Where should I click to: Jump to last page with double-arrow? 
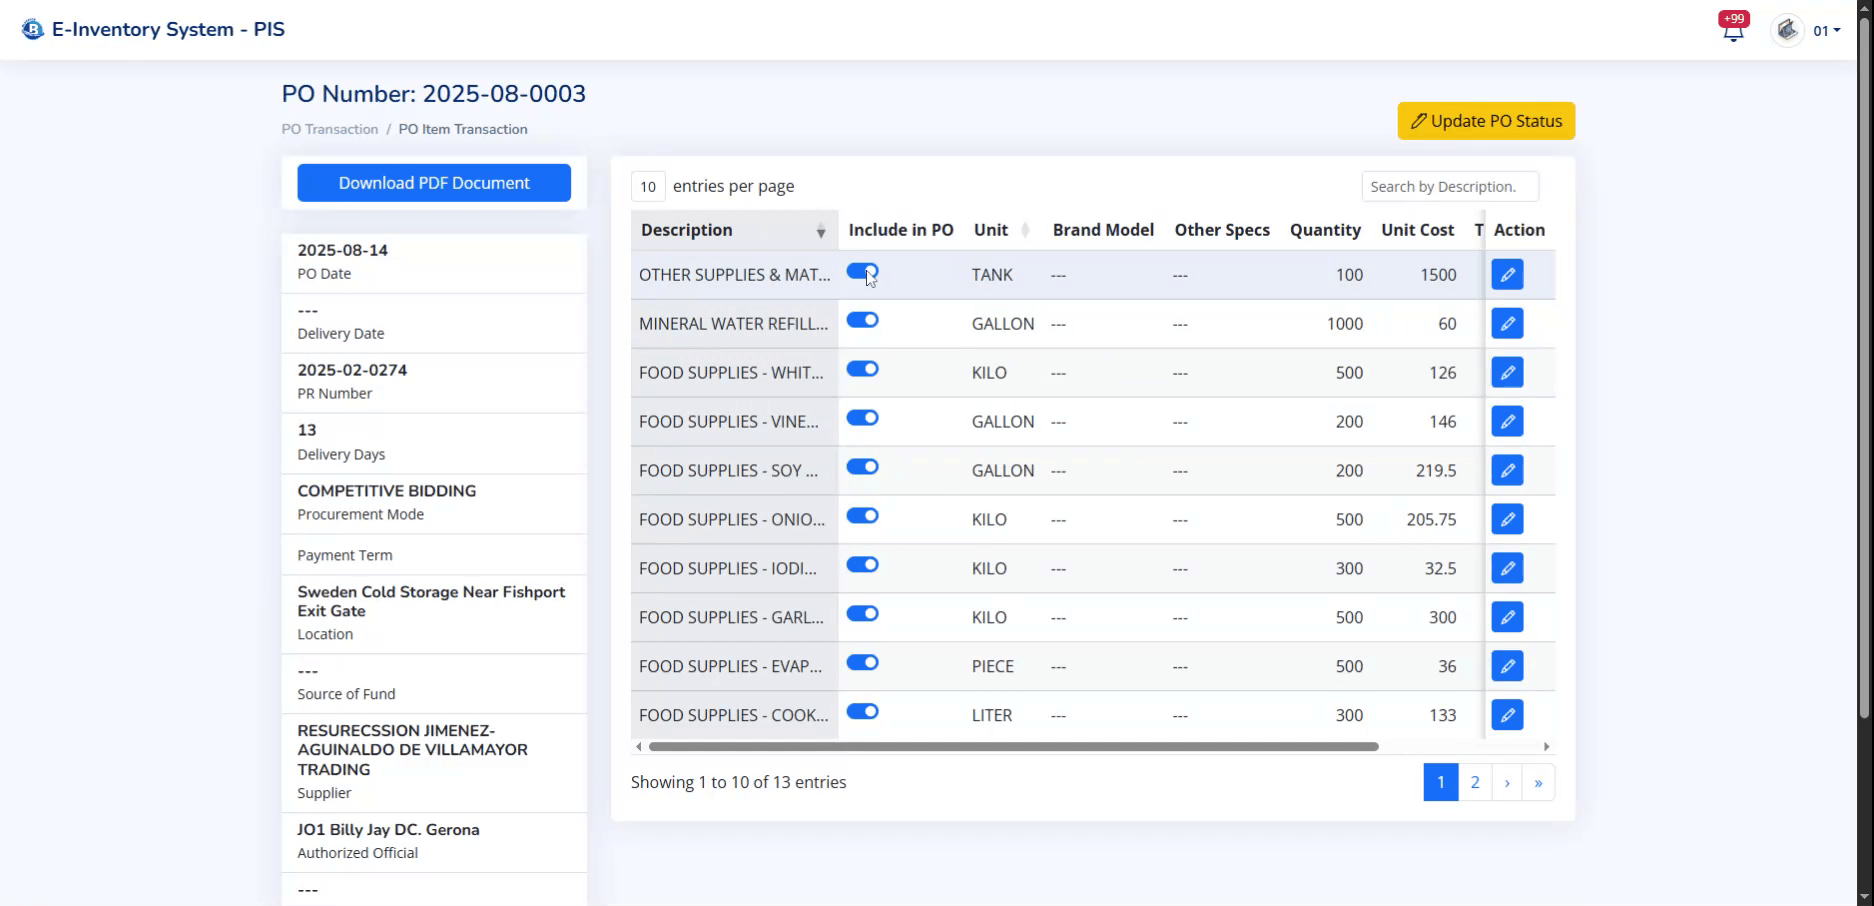pos(1539,782)
